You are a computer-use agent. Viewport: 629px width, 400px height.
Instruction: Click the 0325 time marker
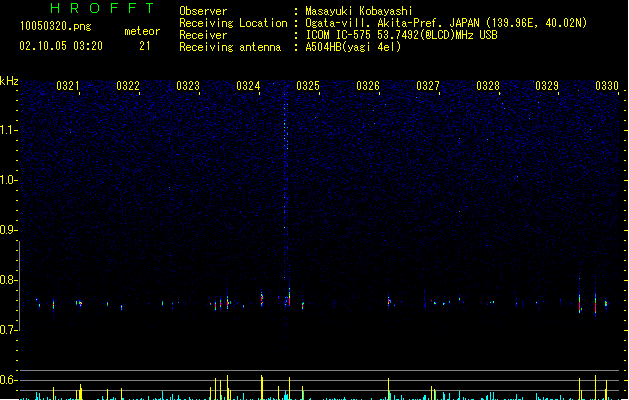(x=308, y=86)
